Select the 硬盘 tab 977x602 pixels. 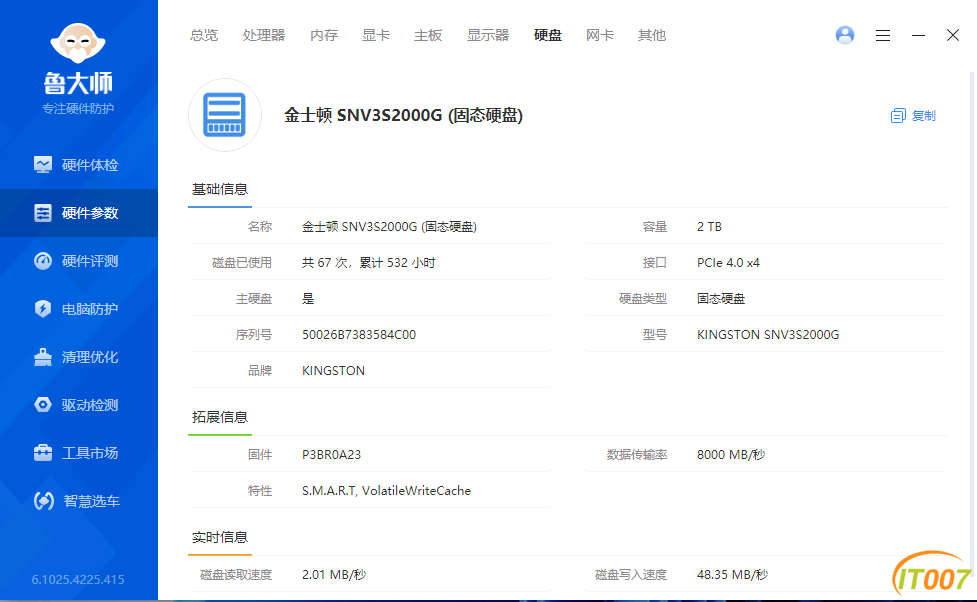coord(548,36)
